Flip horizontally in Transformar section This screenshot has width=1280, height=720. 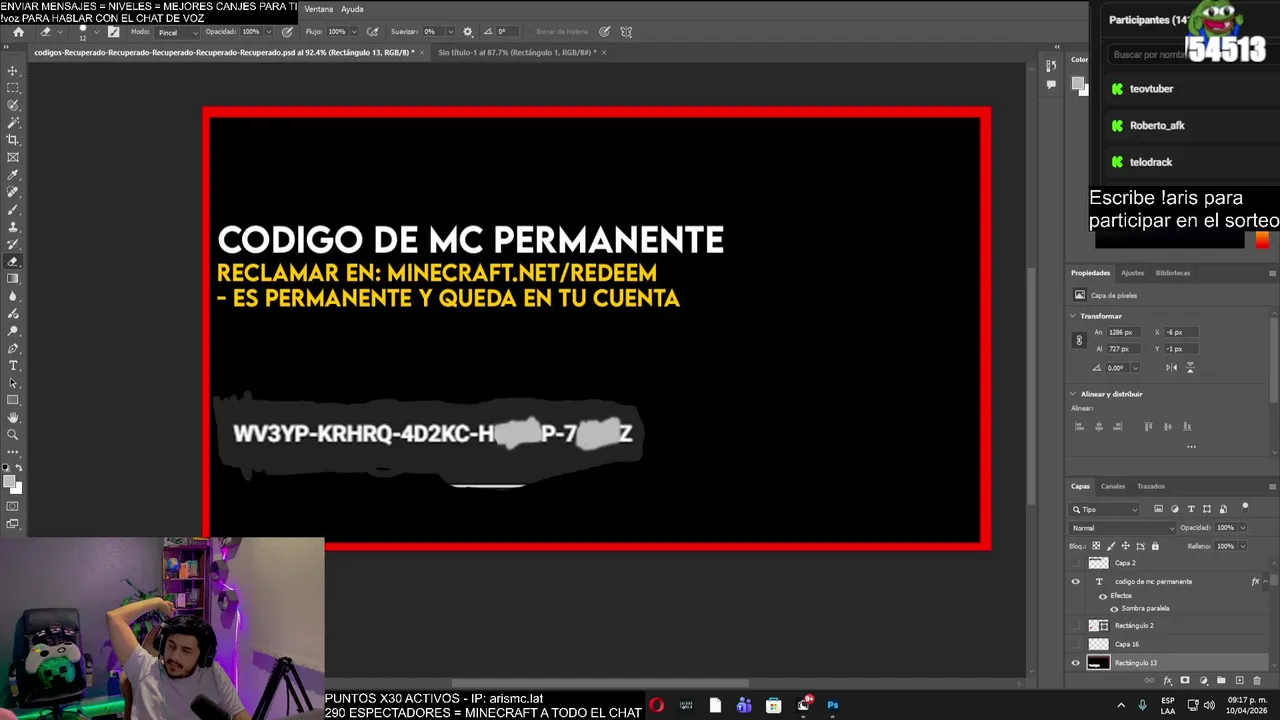point(1171,368)
